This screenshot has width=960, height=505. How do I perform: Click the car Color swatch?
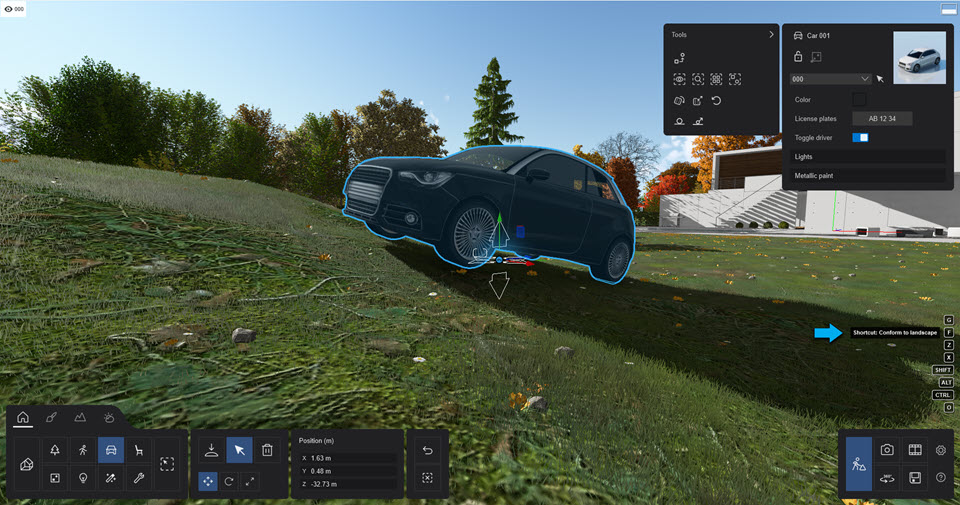pos(859,99)
